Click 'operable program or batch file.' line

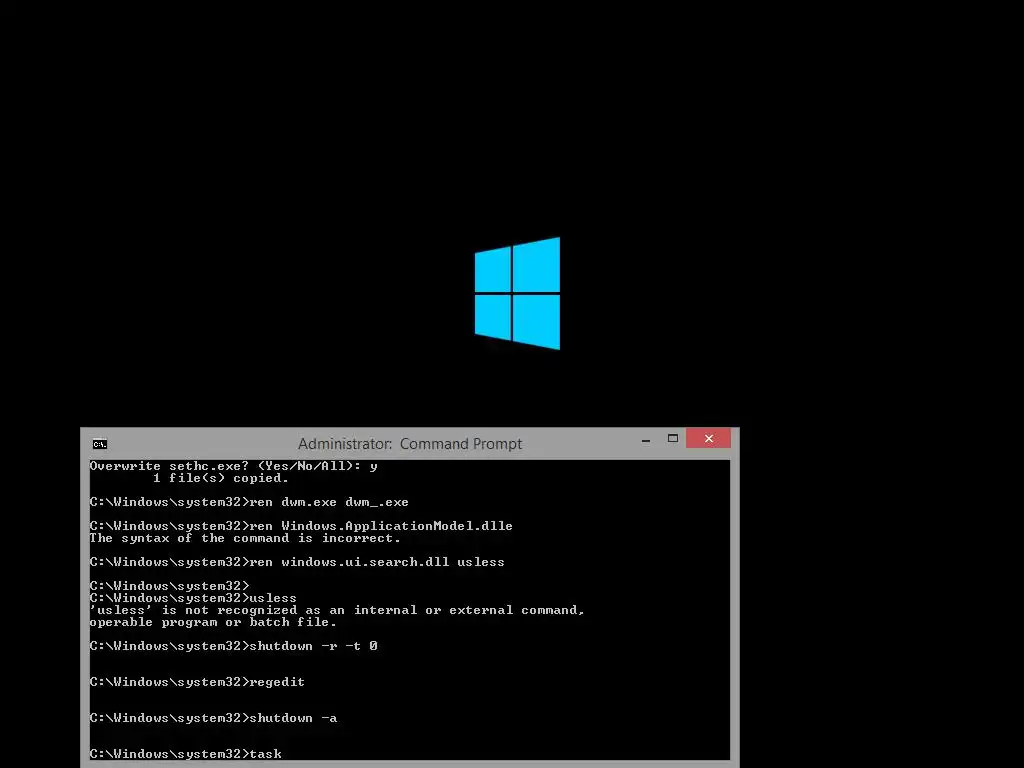click(213, 622)
